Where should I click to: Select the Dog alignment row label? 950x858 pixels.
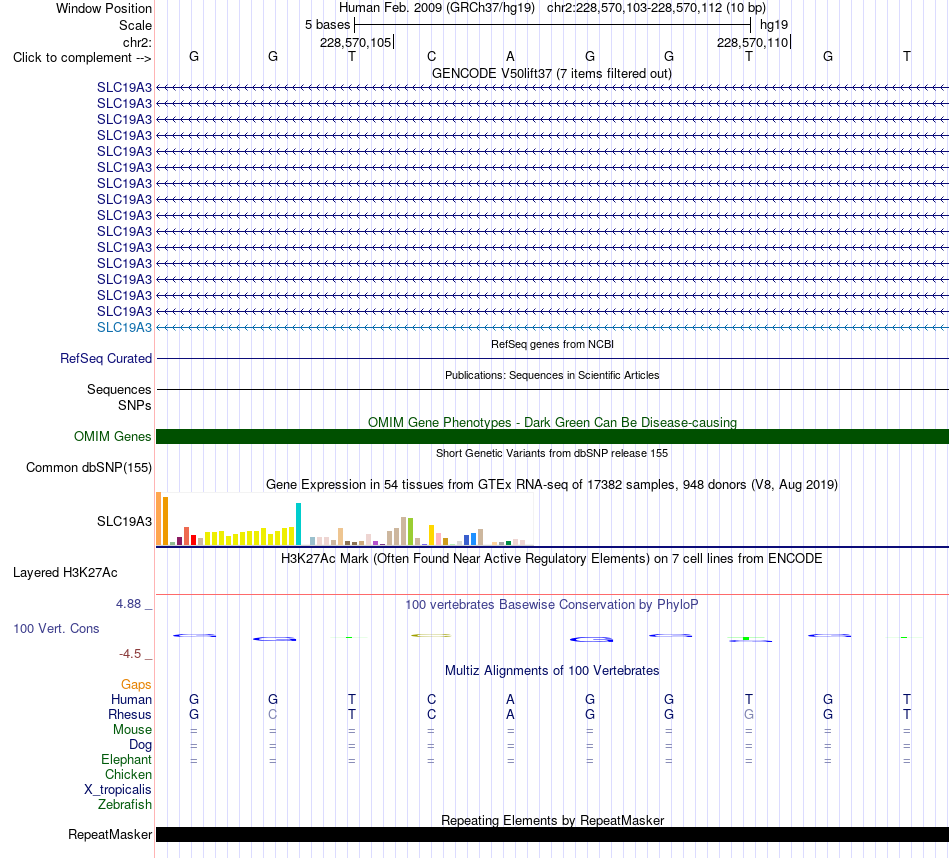coord(140,744)
